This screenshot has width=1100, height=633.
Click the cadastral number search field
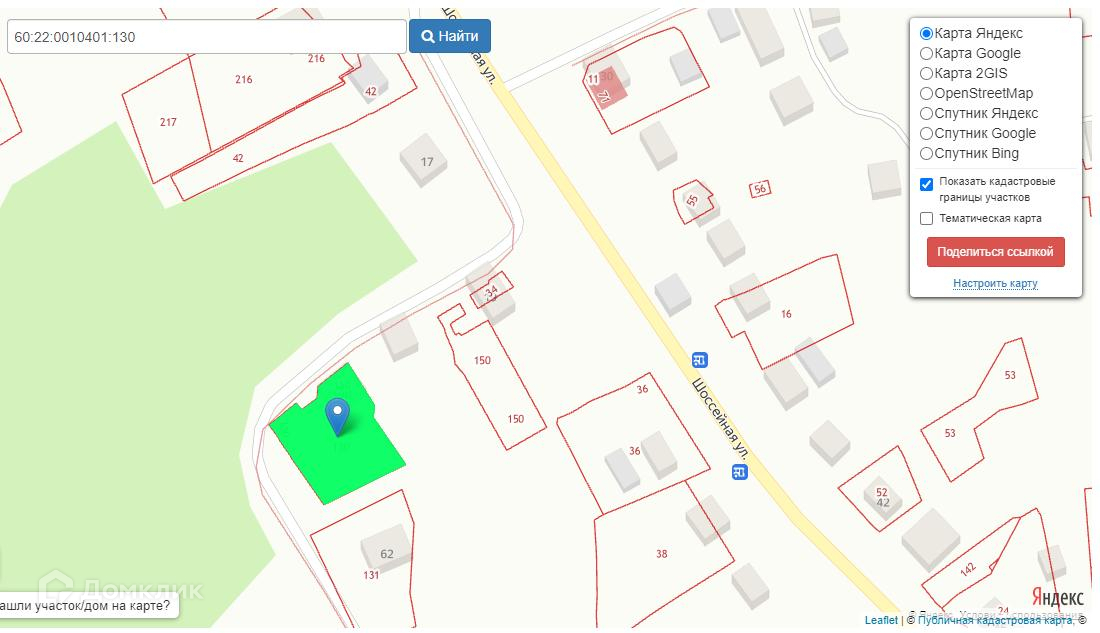pyautogui.click(x=207, y=36)
